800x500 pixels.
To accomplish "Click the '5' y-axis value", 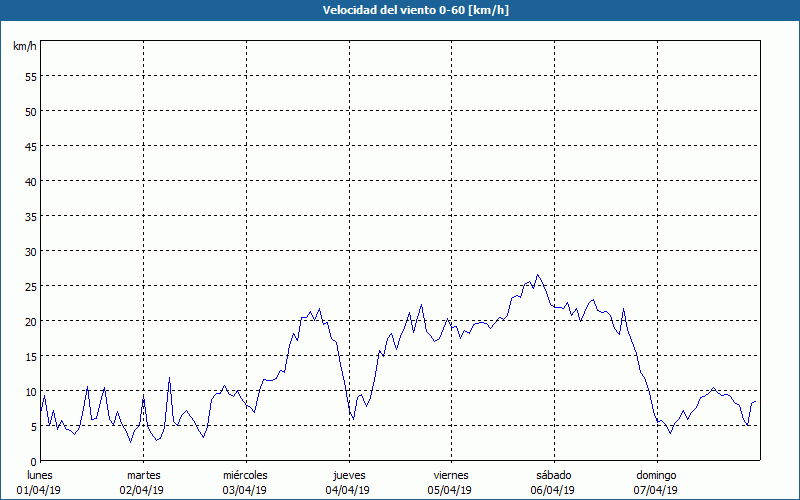I will click(x=34, y=427).
